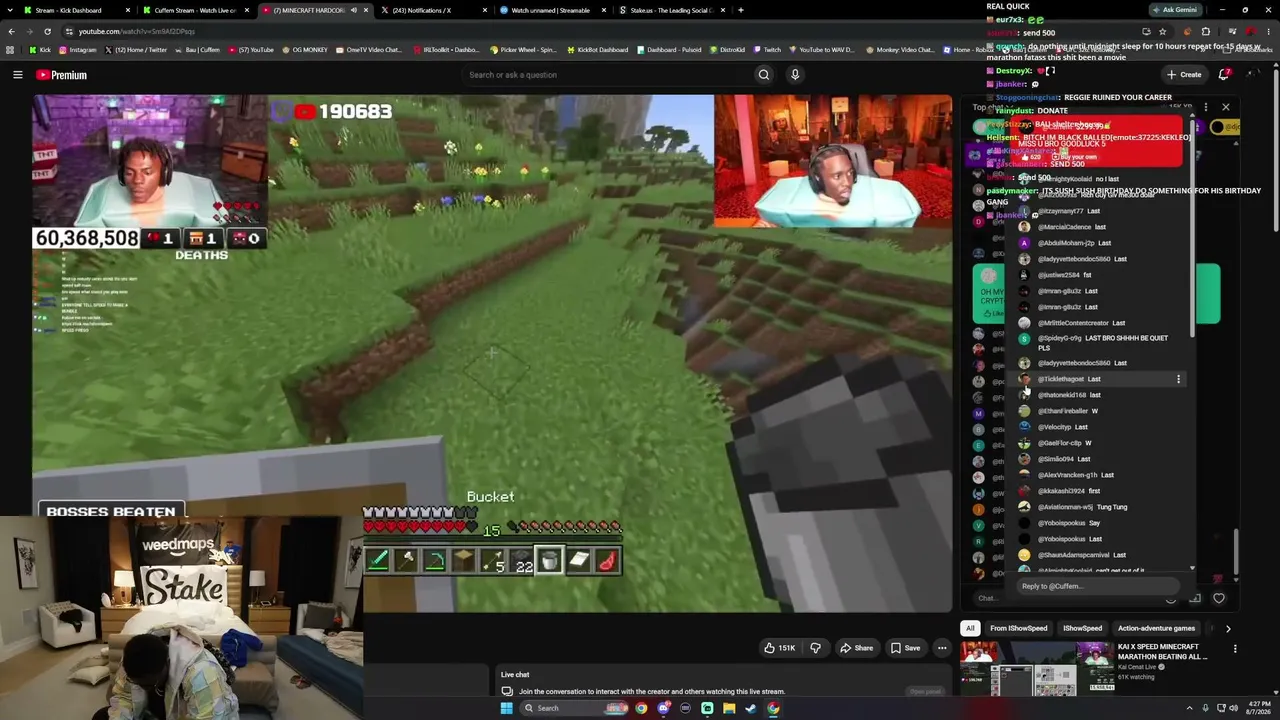Select the All filter chip
The height and width of the screenshot is (720, 1280).
[970, 628]
